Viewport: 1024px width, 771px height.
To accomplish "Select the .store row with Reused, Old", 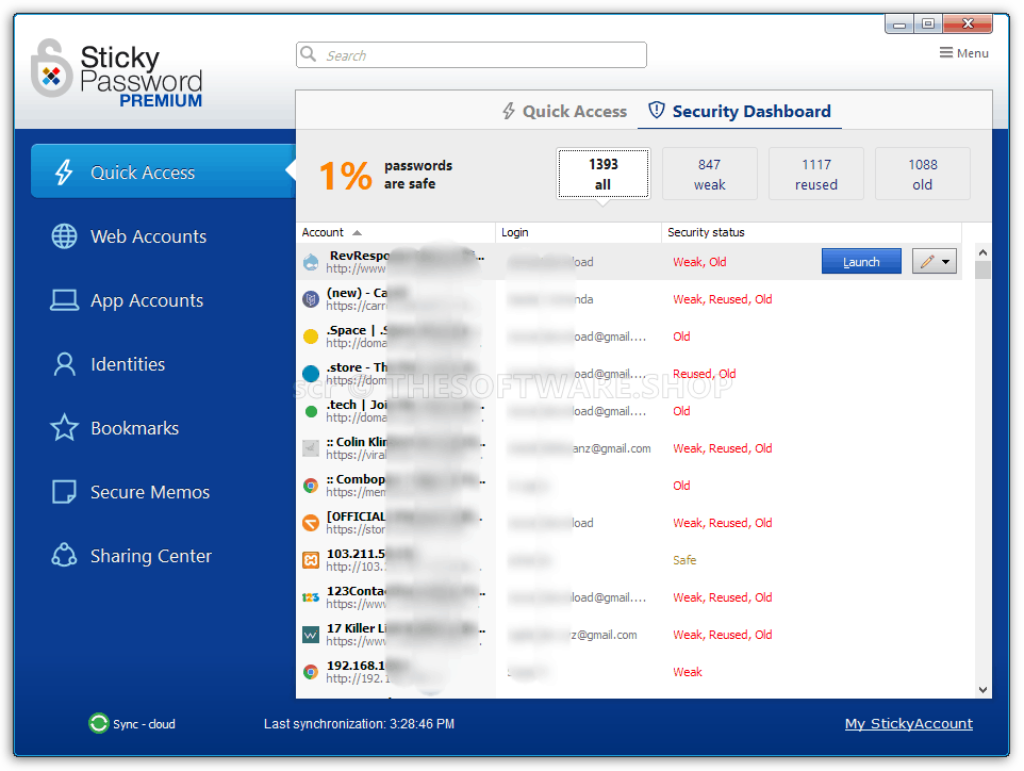I will [629, 374].
